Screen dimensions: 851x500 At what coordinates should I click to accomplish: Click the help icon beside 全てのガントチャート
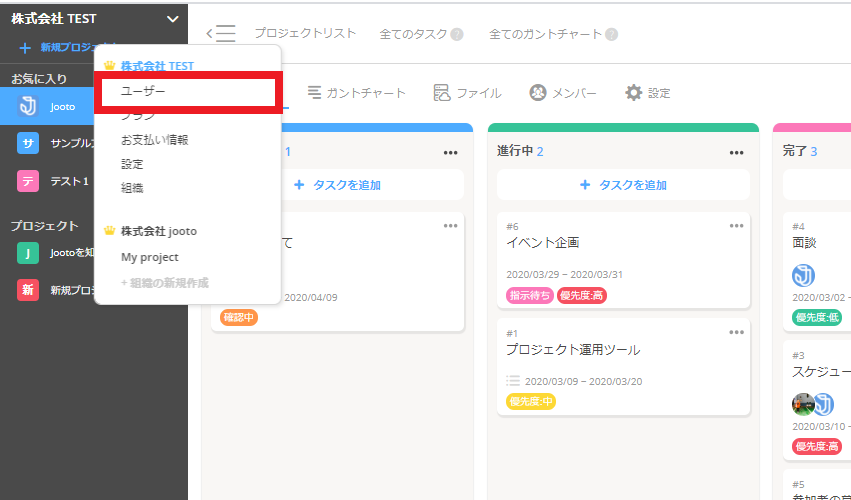coord(612,34)
